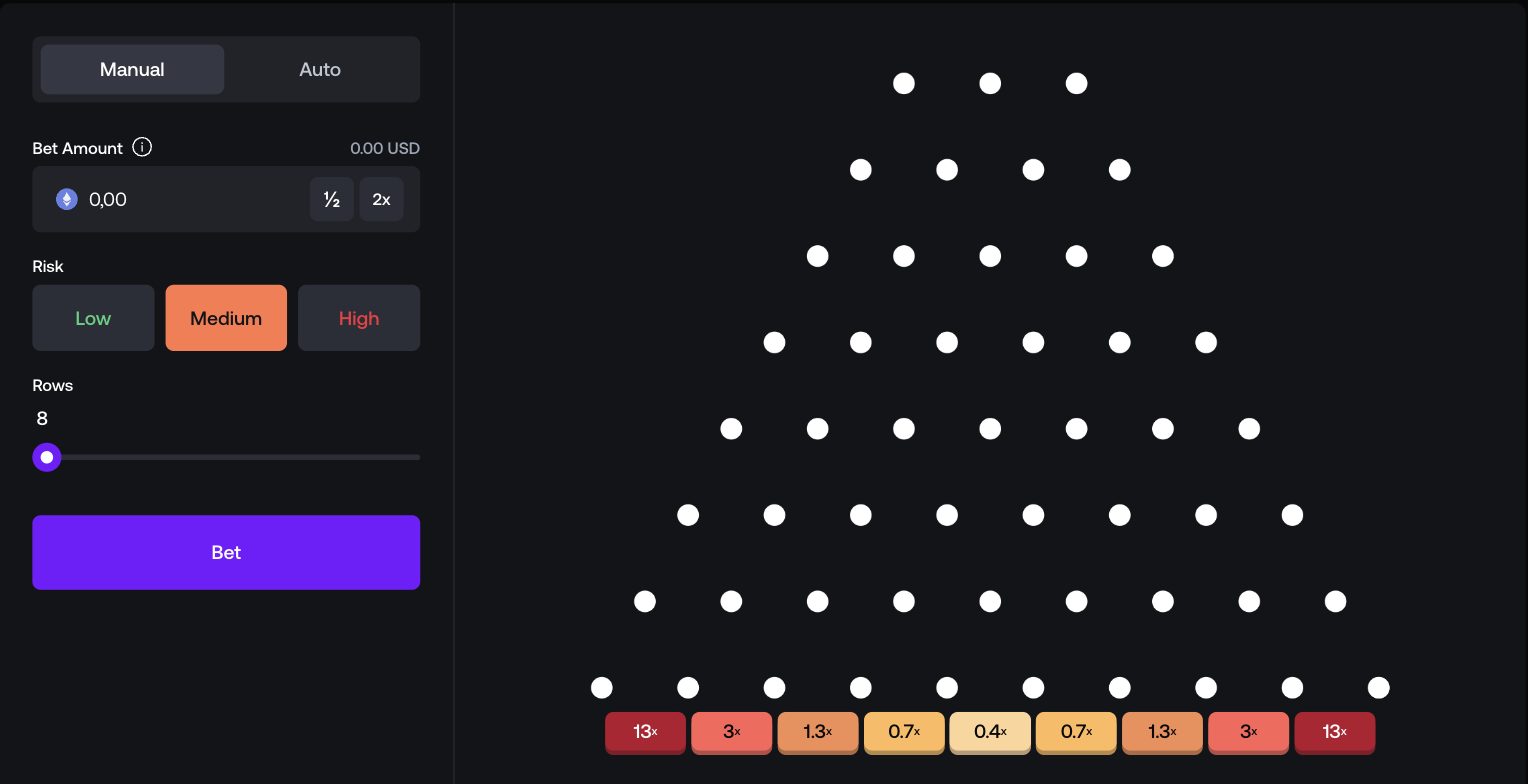The height and width of the screenshot is (784, 1528).
Task: Click the Risk label
Action: pos(48,266)
